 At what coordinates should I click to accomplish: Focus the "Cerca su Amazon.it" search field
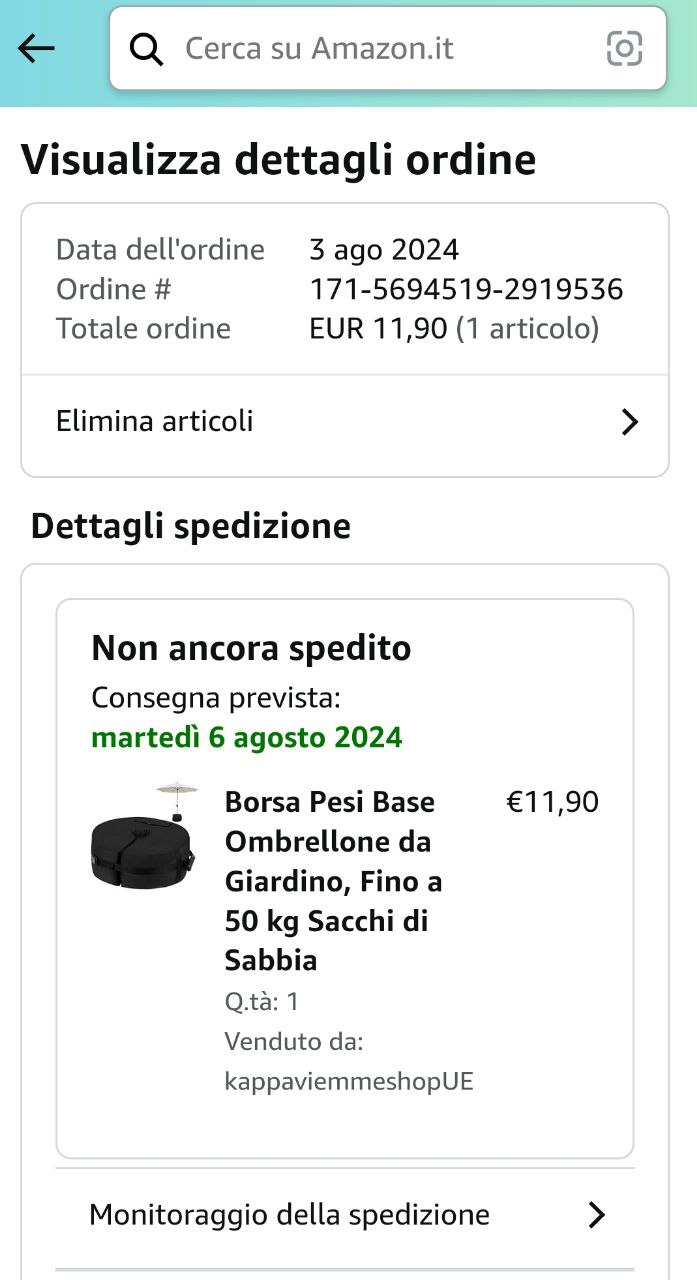[x=380, y=48]
